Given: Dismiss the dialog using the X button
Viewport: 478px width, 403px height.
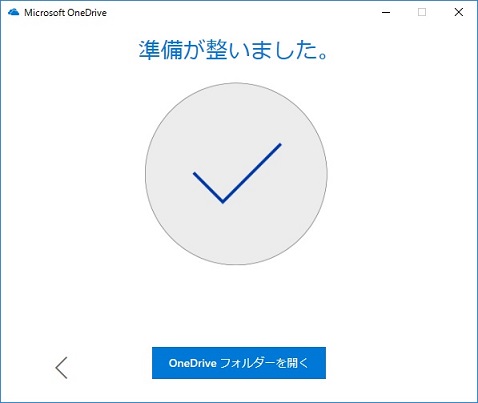Looking at the screenshot, I should pyautogui.click(x=459, y=12).
